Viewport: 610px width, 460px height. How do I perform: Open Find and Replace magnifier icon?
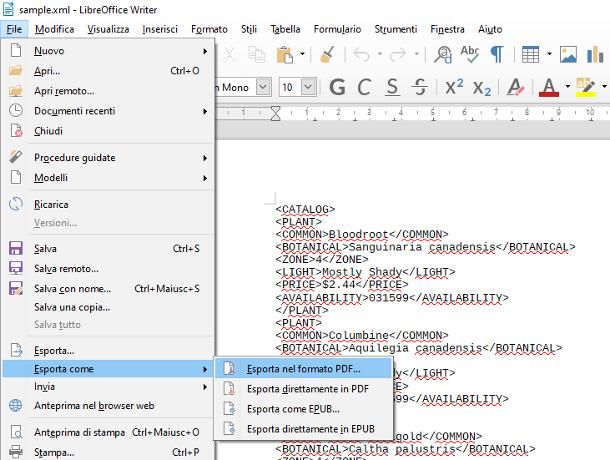[x=443, y=54]
